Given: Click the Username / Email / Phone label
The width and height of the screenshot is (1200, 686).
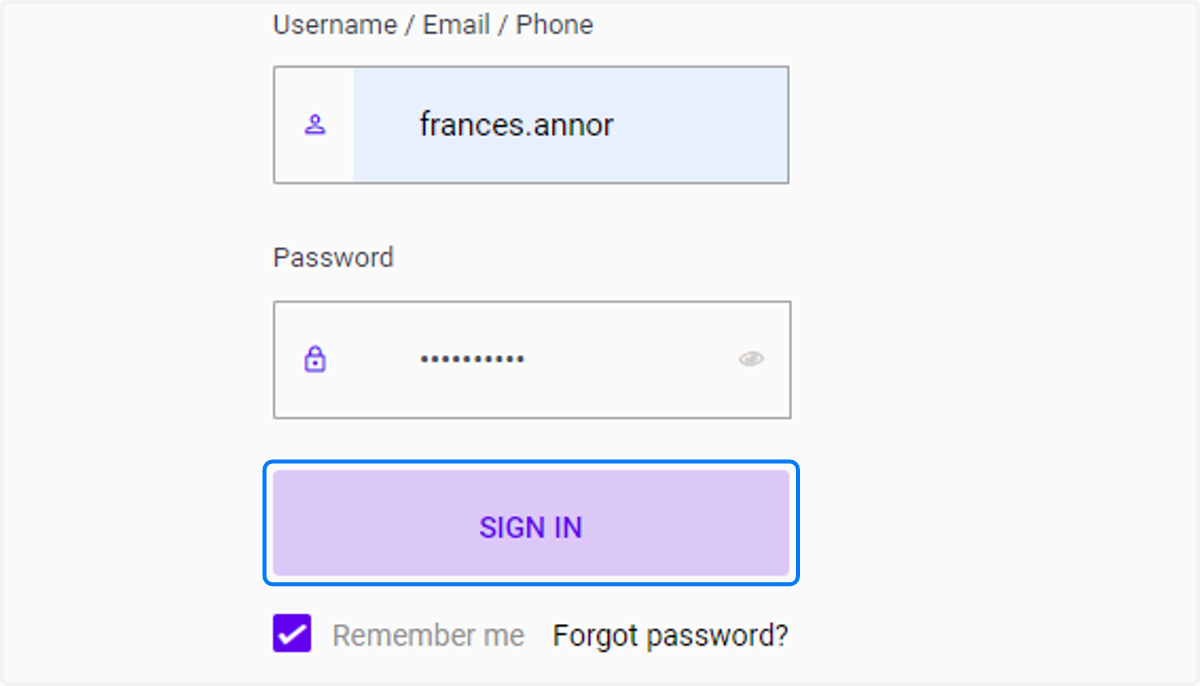Looking at the screenshot, I should [433, 25].
